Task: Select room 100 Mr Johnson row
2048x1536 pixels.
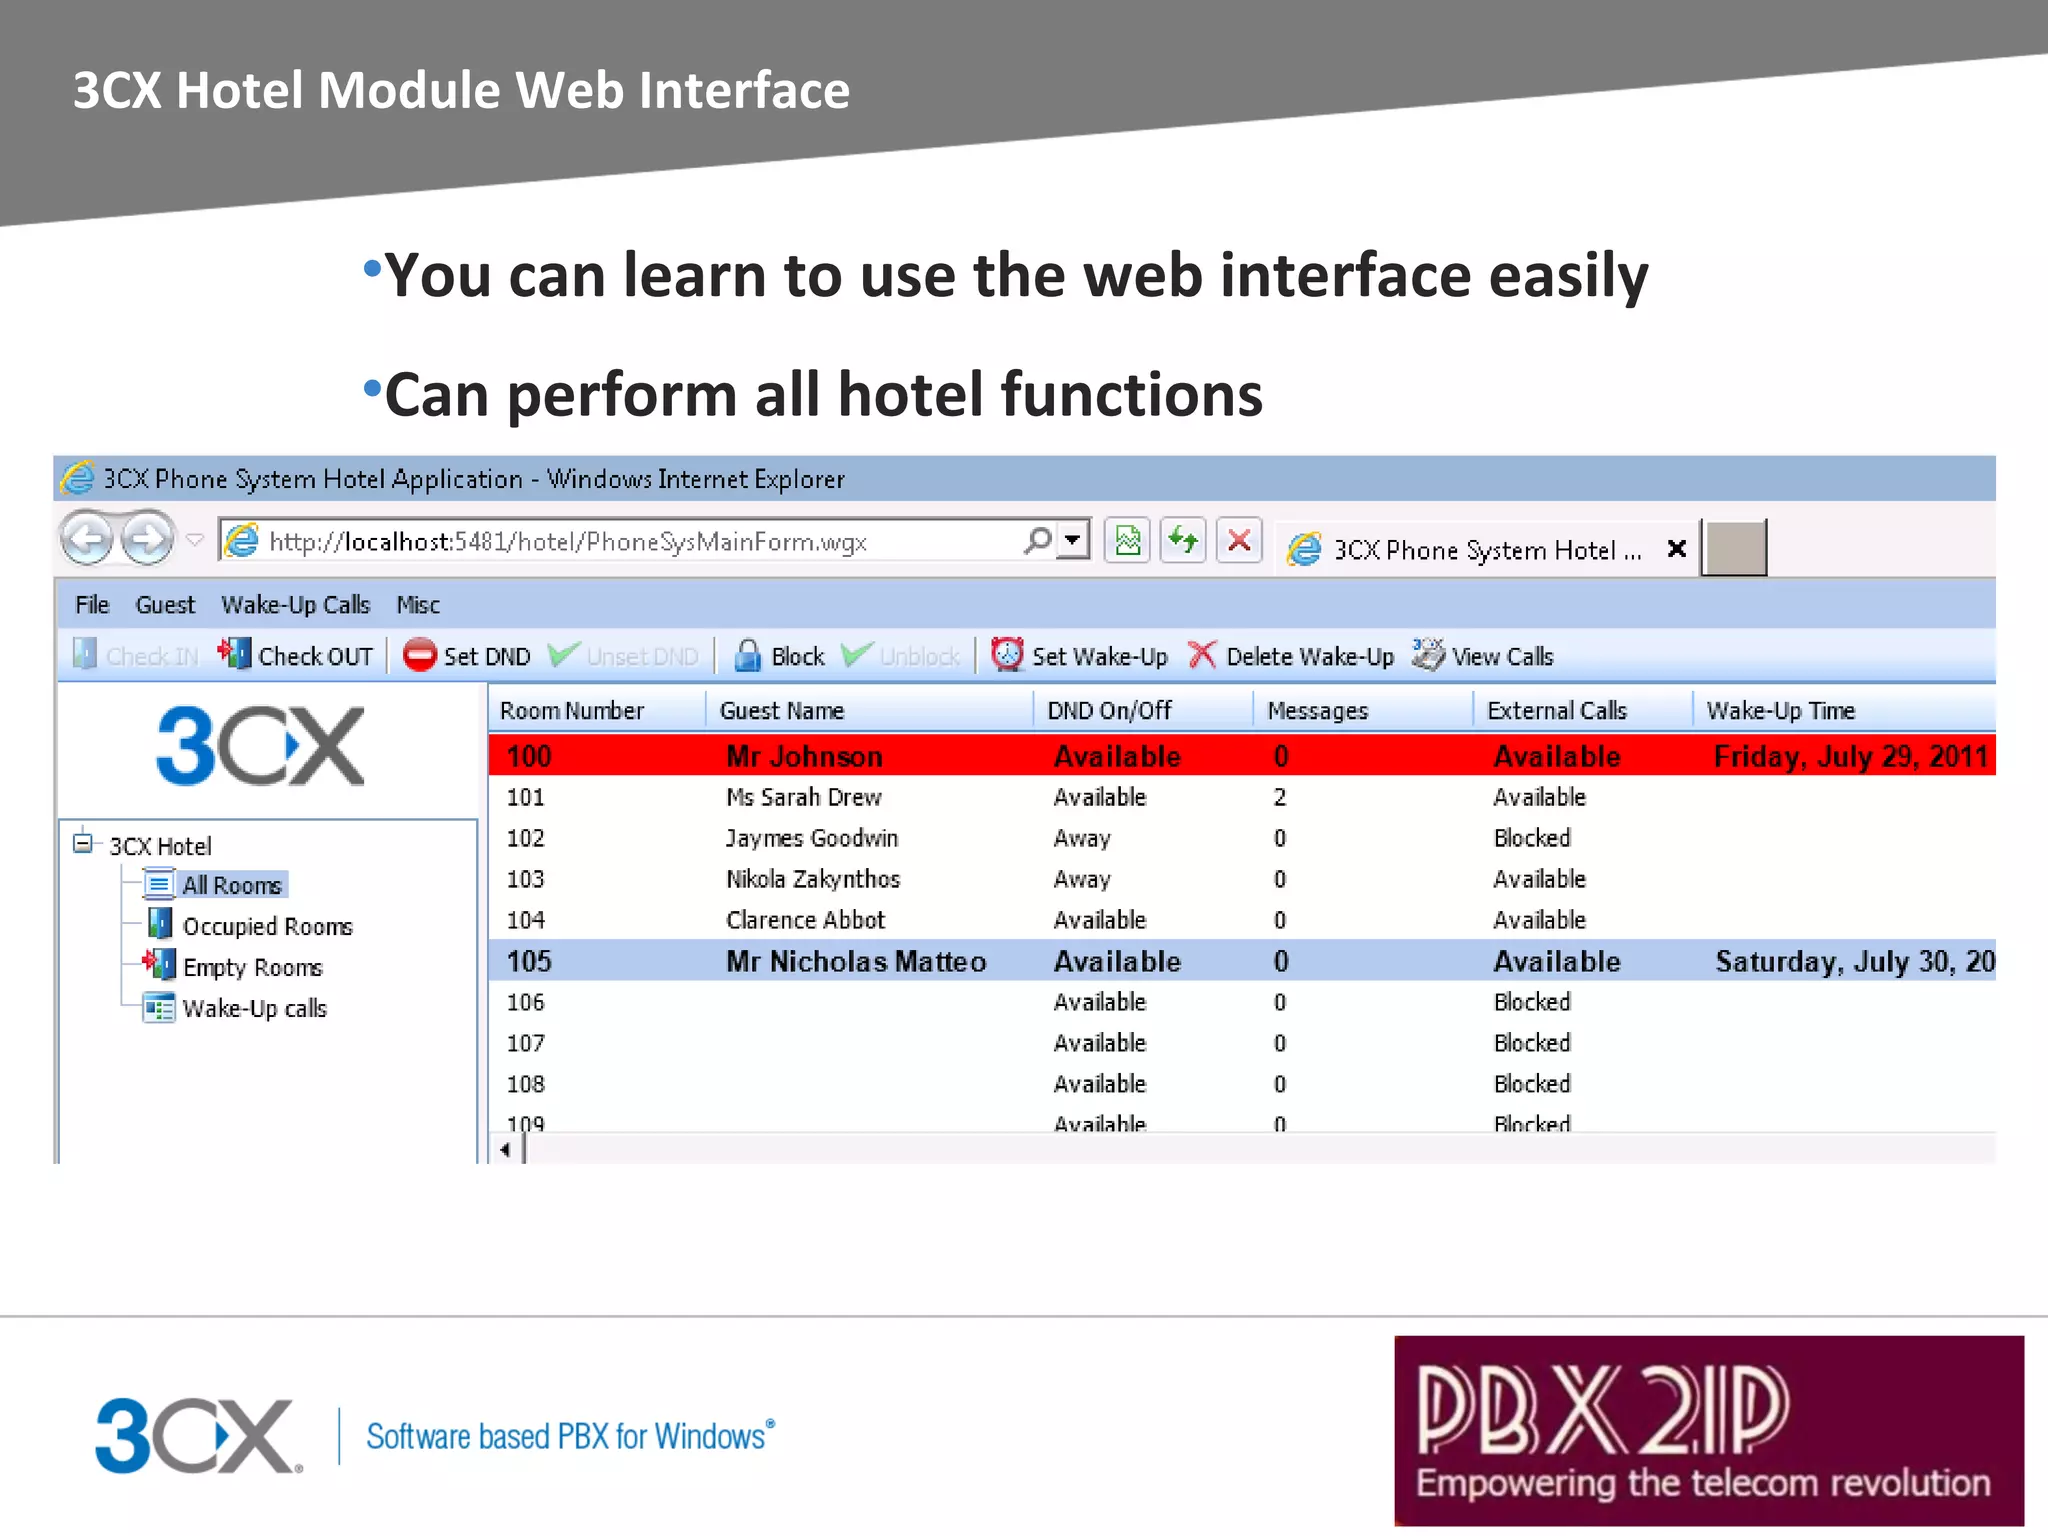Action: (x=1242, y=756)
